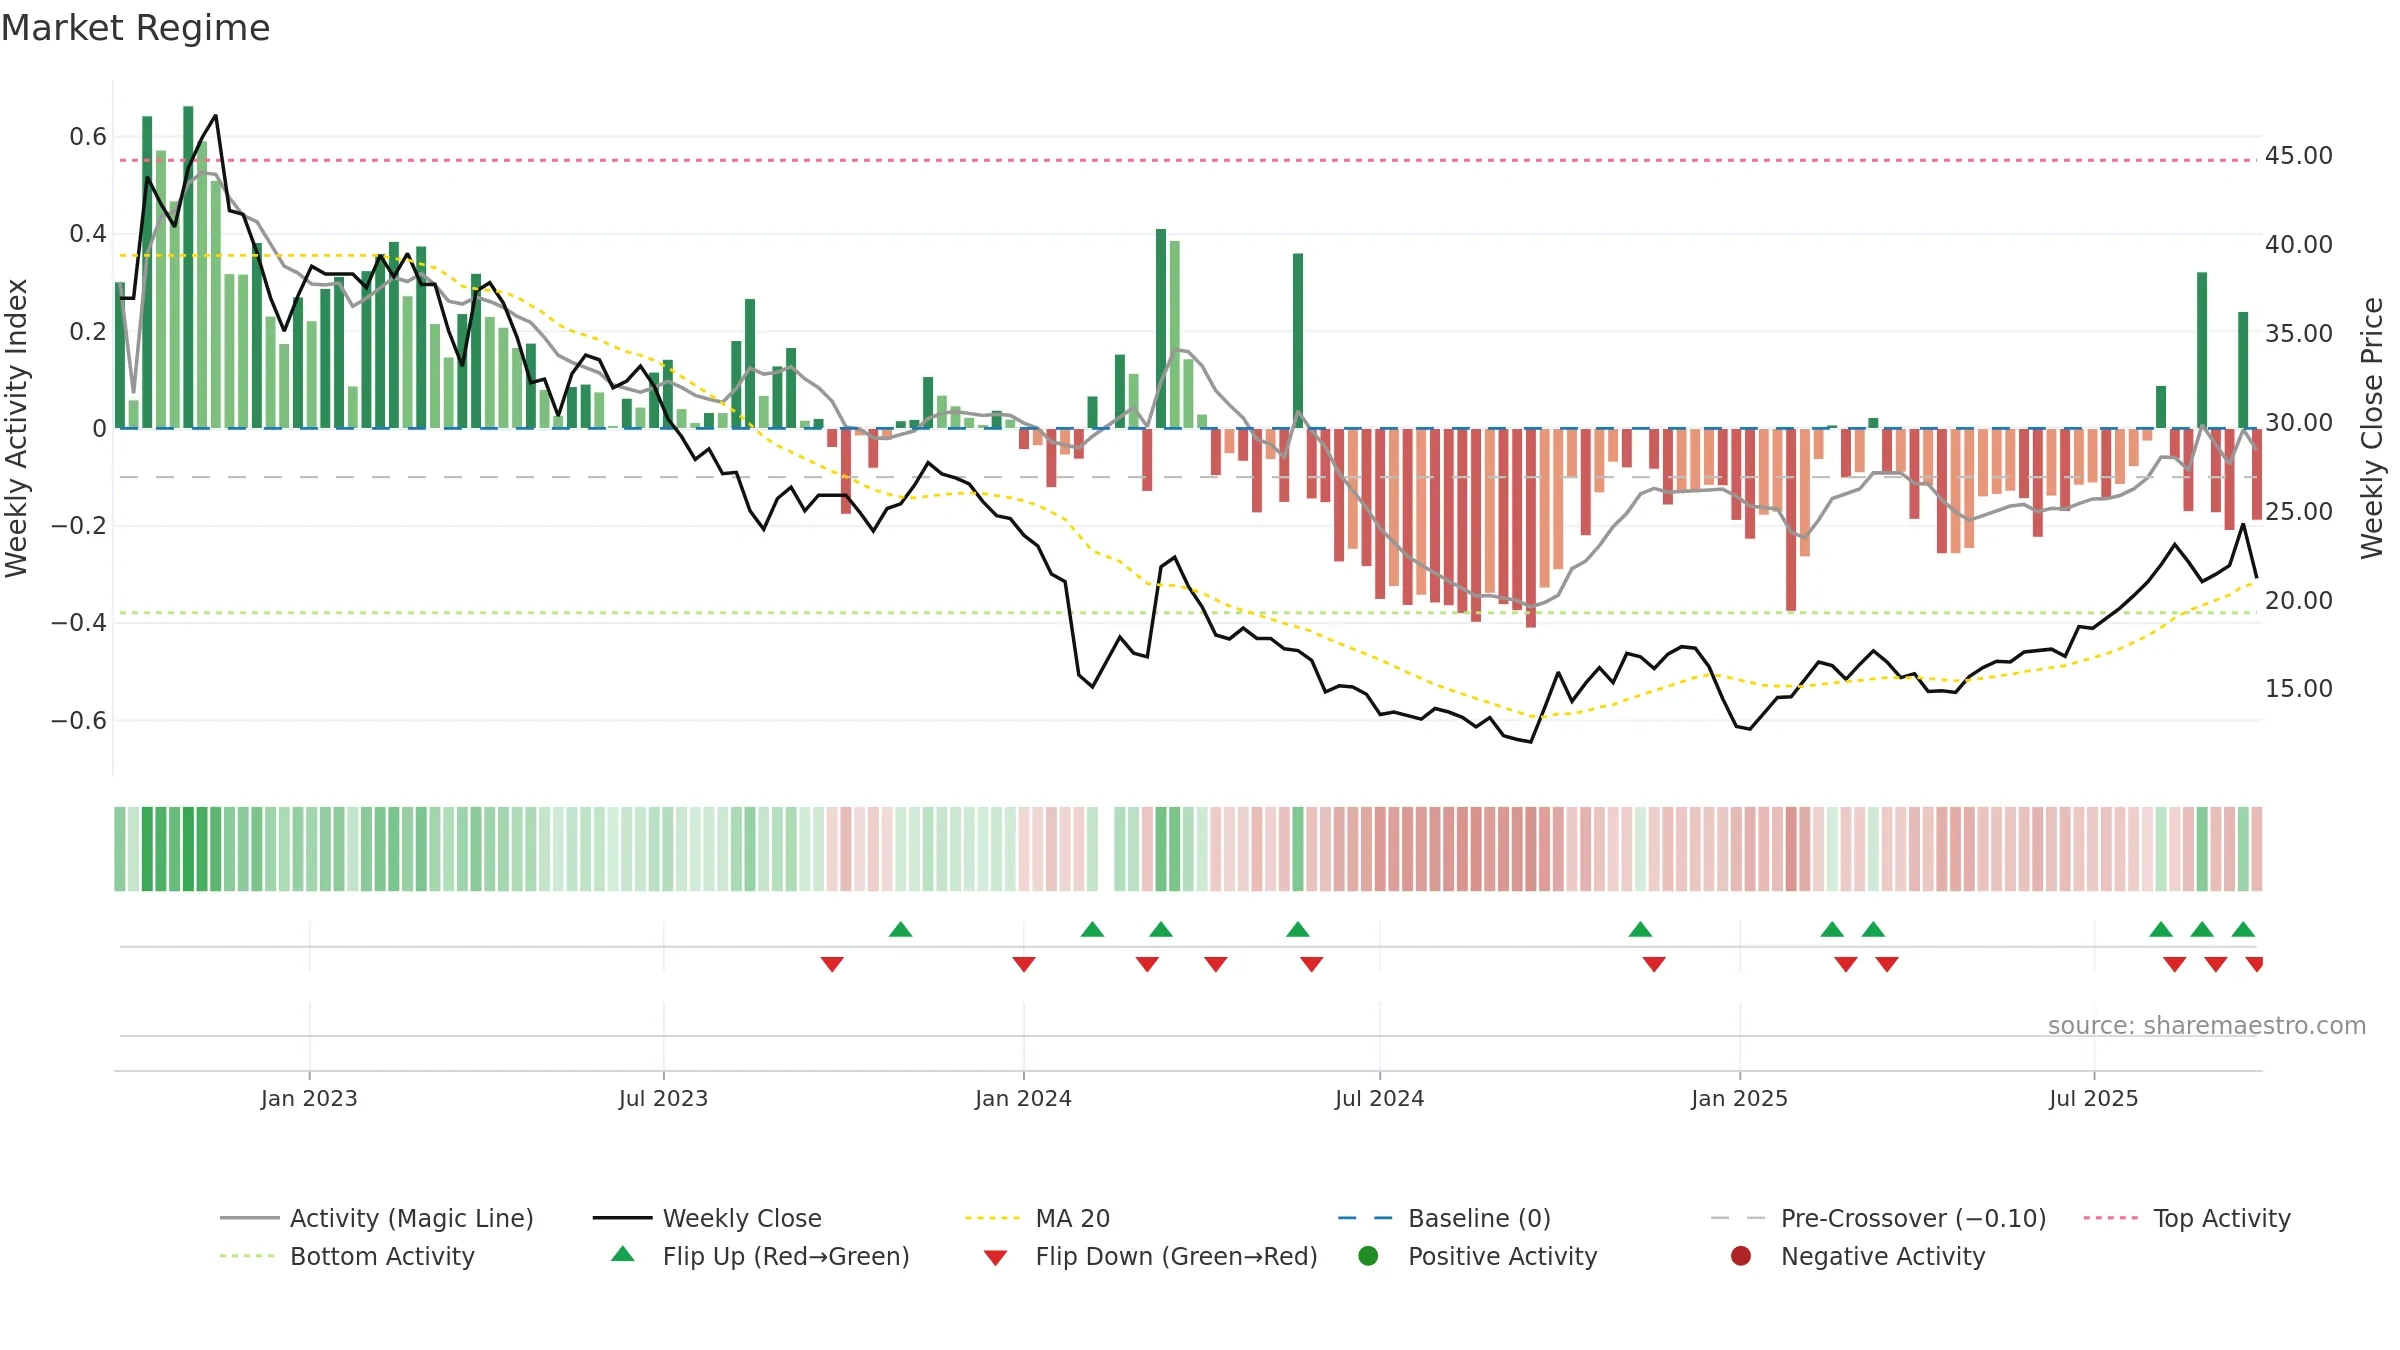This screenshot has width=2400, height=1350.
Task: Click the Jul 2025 axis label
Action: pos(2093,1098)
